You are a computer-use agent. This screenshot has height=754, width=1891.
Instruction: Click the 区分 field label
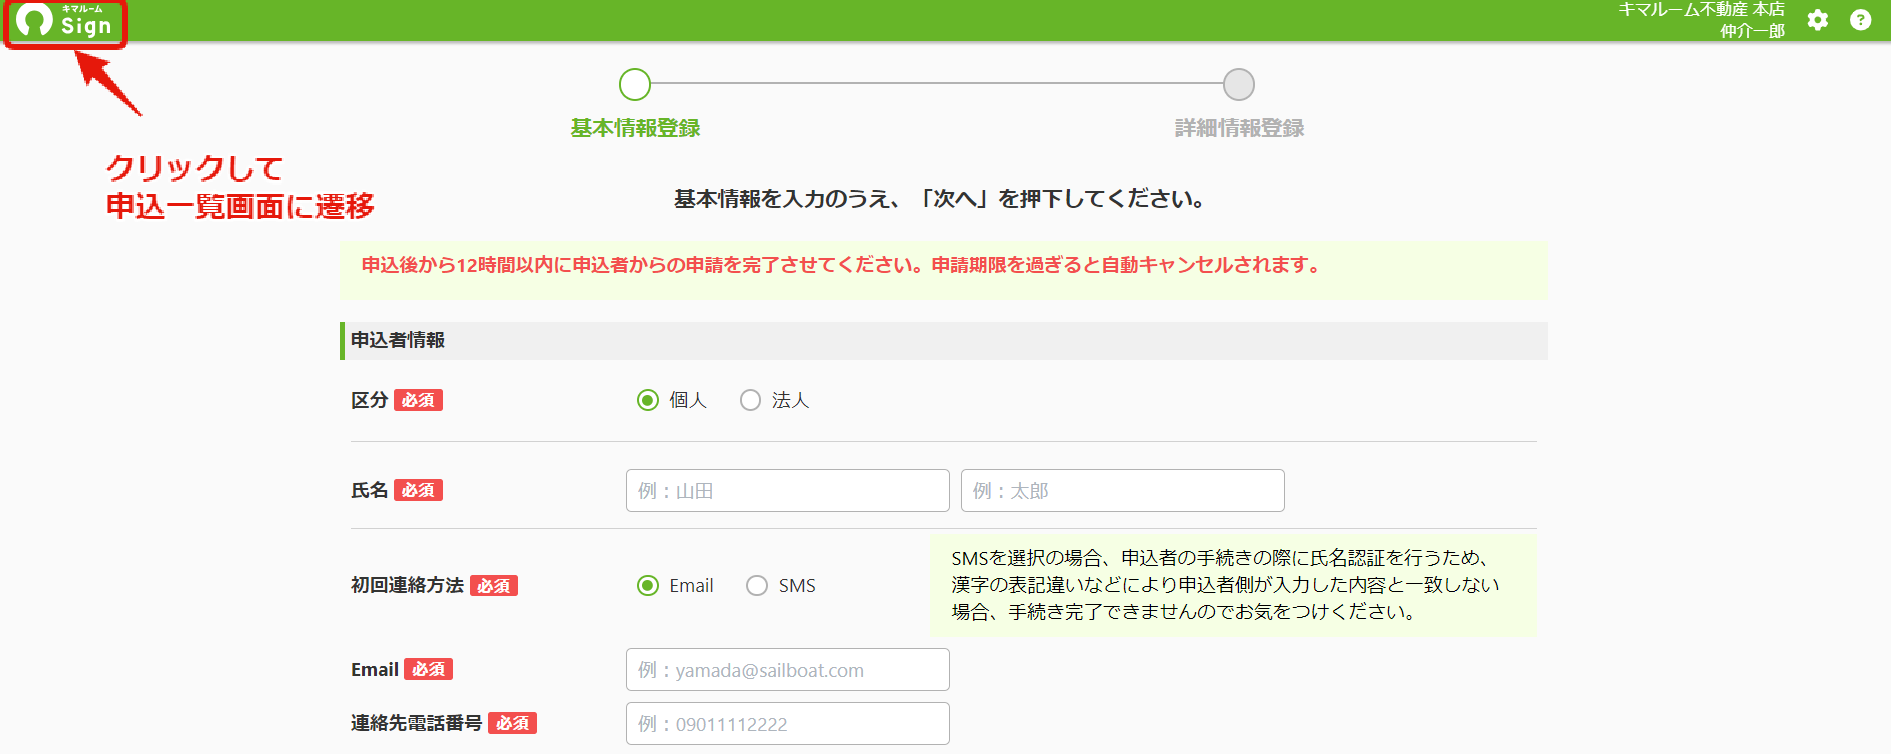[x=369, y=400]
